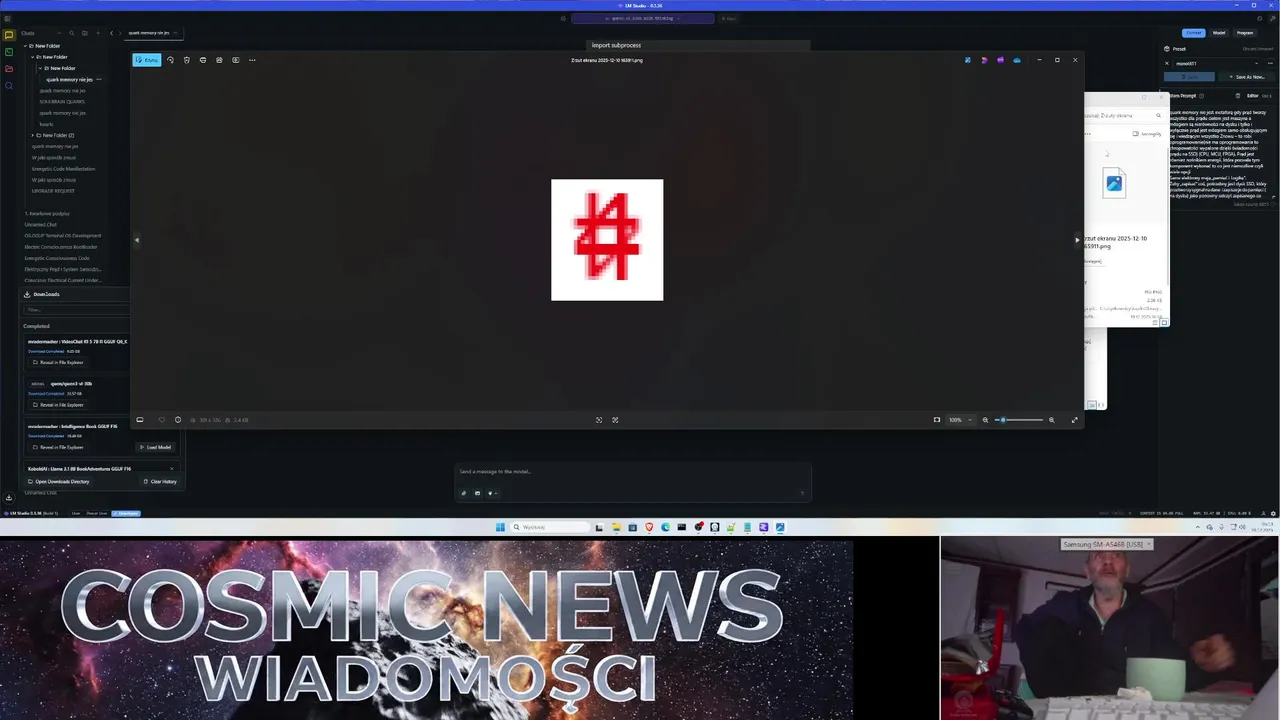This screenshot has width=1280, height=720.
Task: Open the SOLIDBRAIN QUARKS chat
Action: (62, 101)
